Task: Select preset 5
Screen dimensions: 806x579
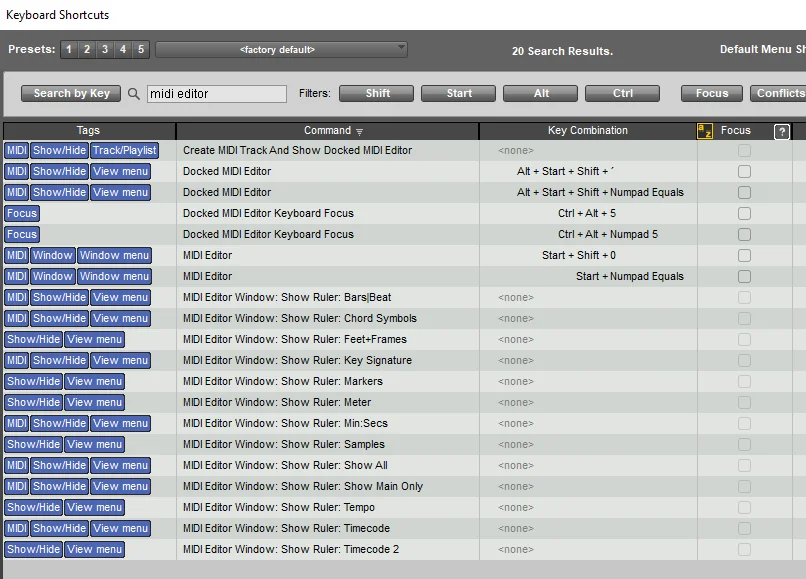Action: [x=141, y=49]
